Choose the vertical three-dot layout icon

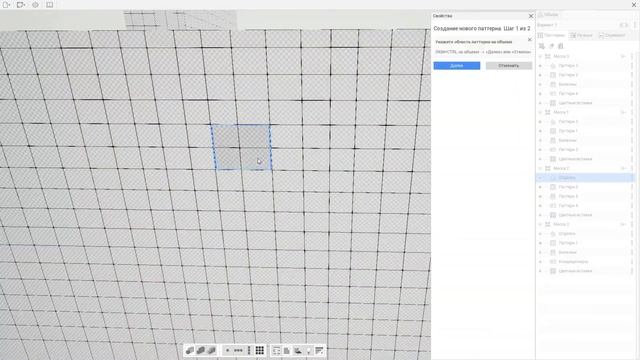tap(249, 351)
